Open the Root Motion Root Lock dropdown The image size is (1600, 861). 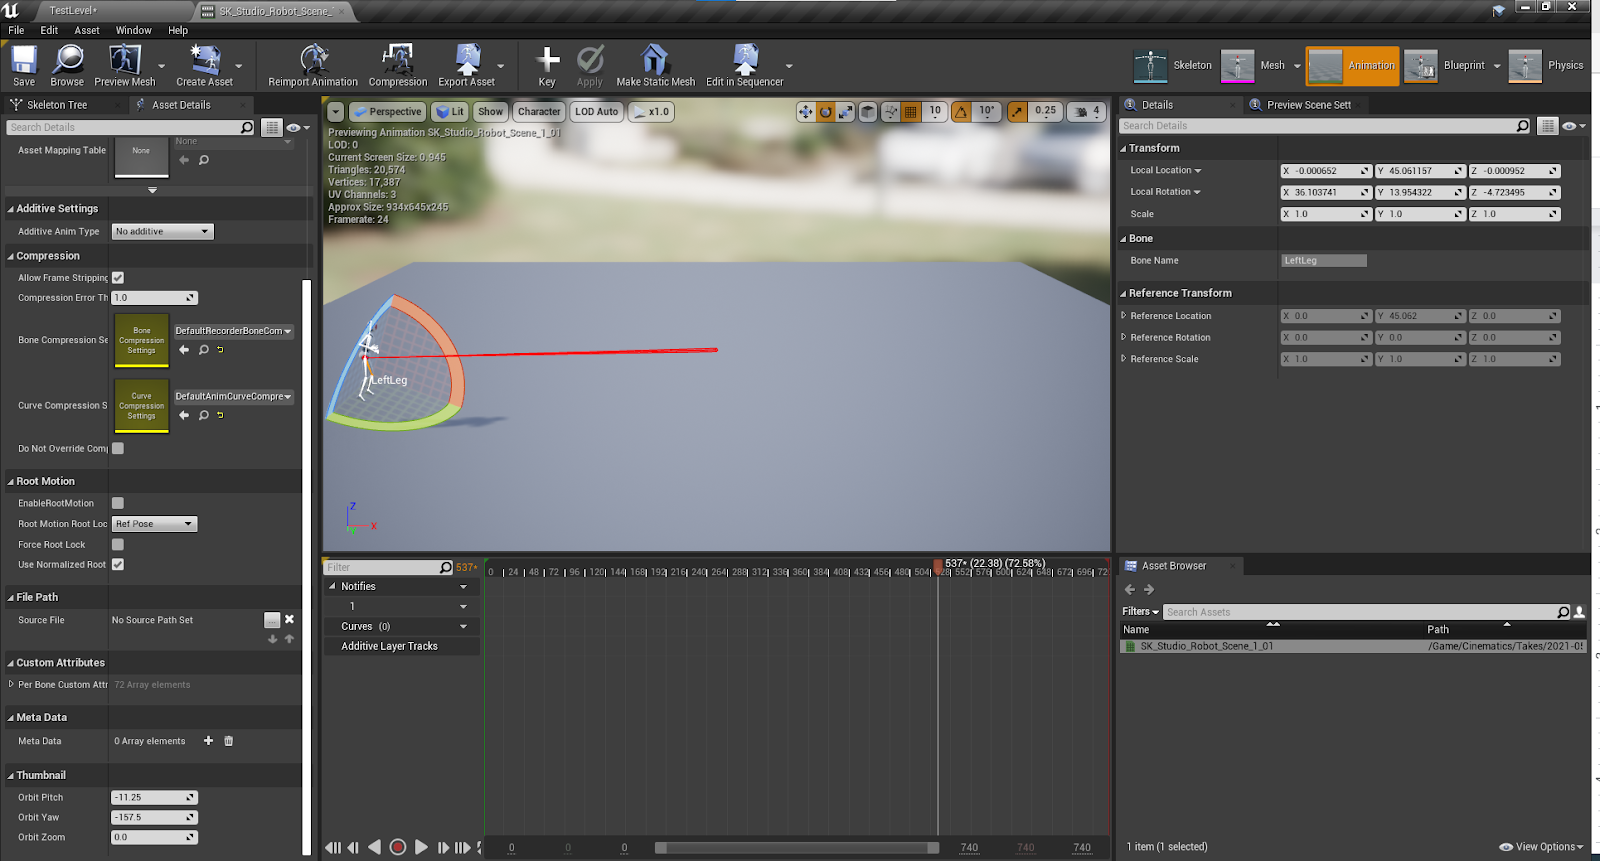[154, 524]
